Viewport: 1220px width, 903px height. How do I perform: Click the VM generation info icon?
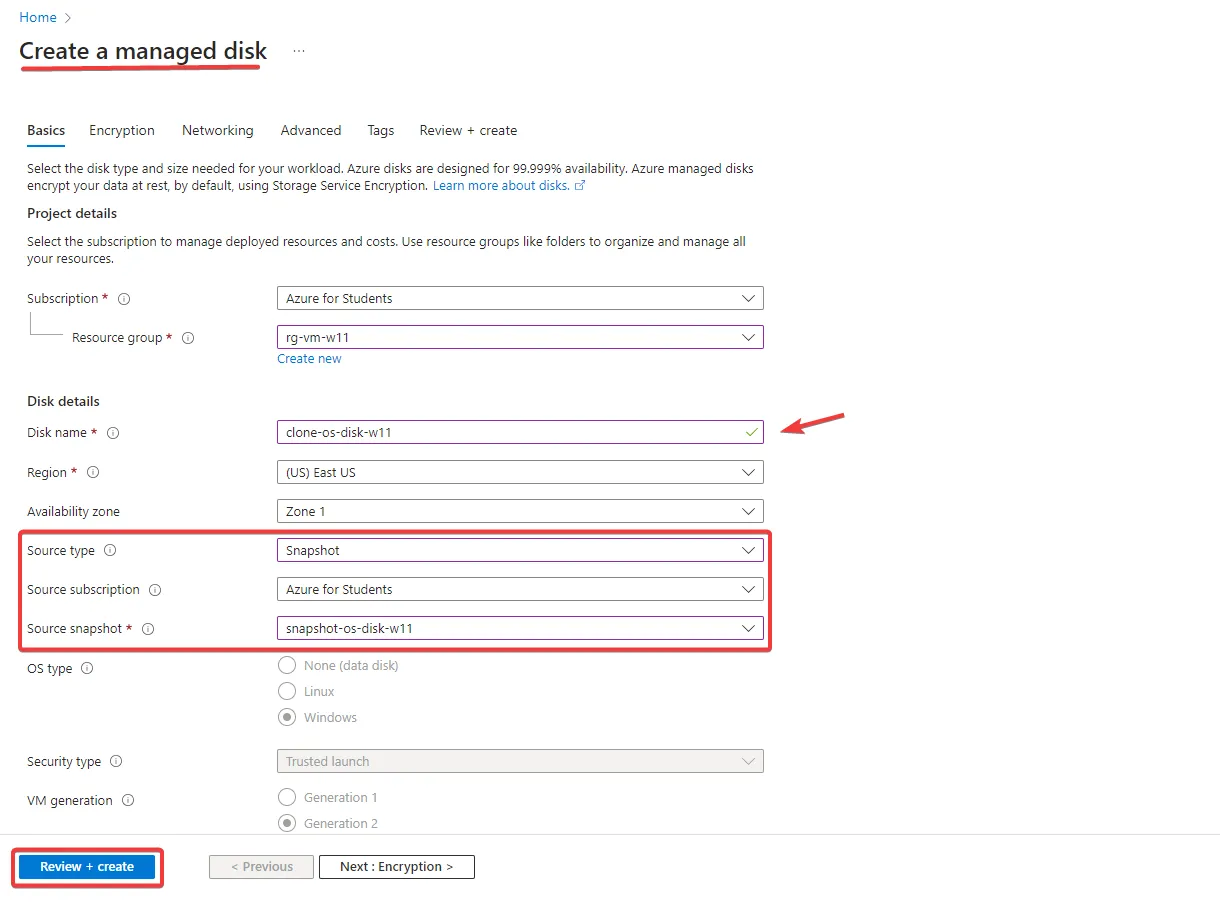pyautogui.click(x=127, y=800)
